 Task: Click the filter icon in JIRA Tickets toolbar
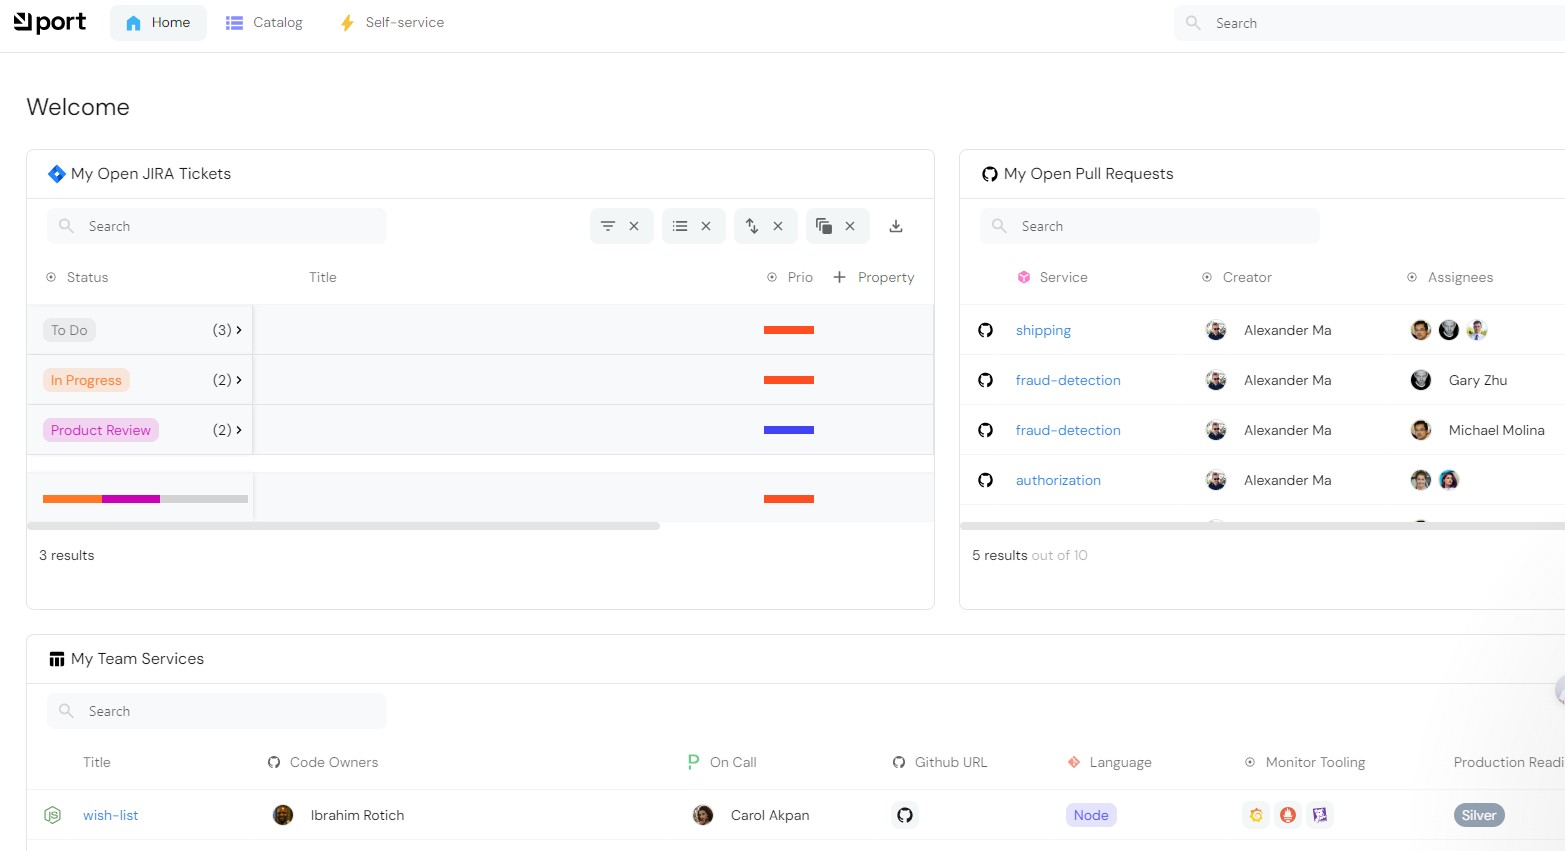[x=608, y=226]
